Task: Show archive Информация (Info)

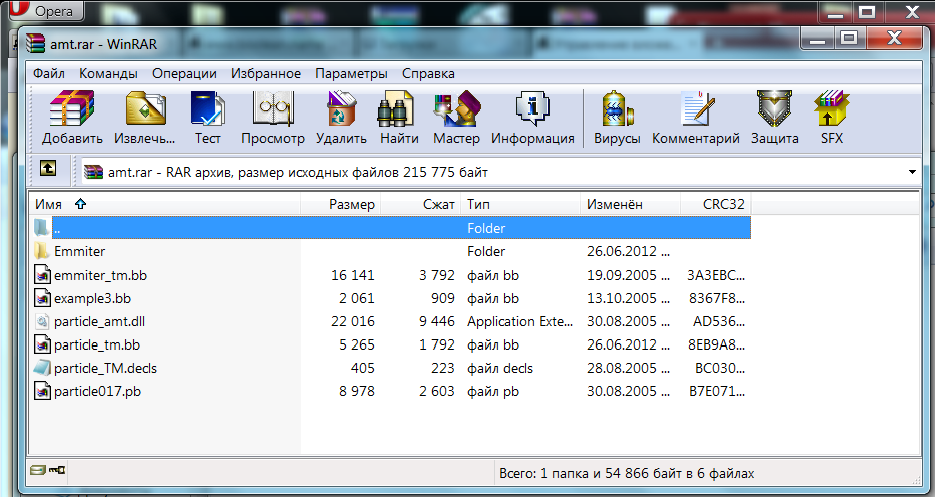Action: [532, 118]
